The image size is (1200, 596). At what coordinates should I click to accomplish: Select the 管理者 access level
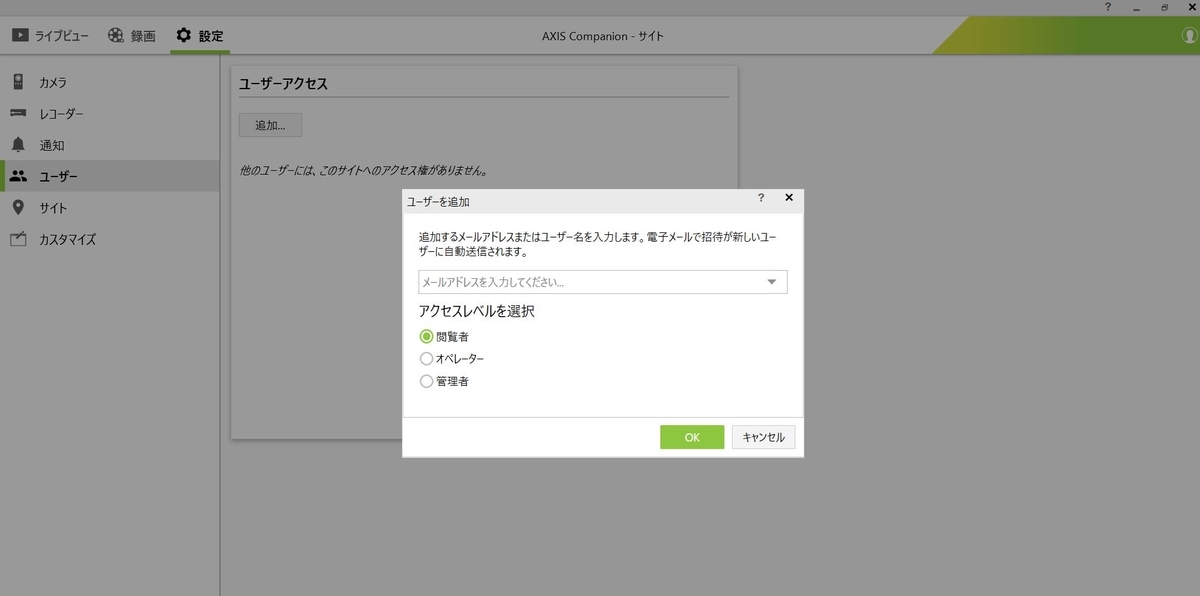(x=427, y=381)
